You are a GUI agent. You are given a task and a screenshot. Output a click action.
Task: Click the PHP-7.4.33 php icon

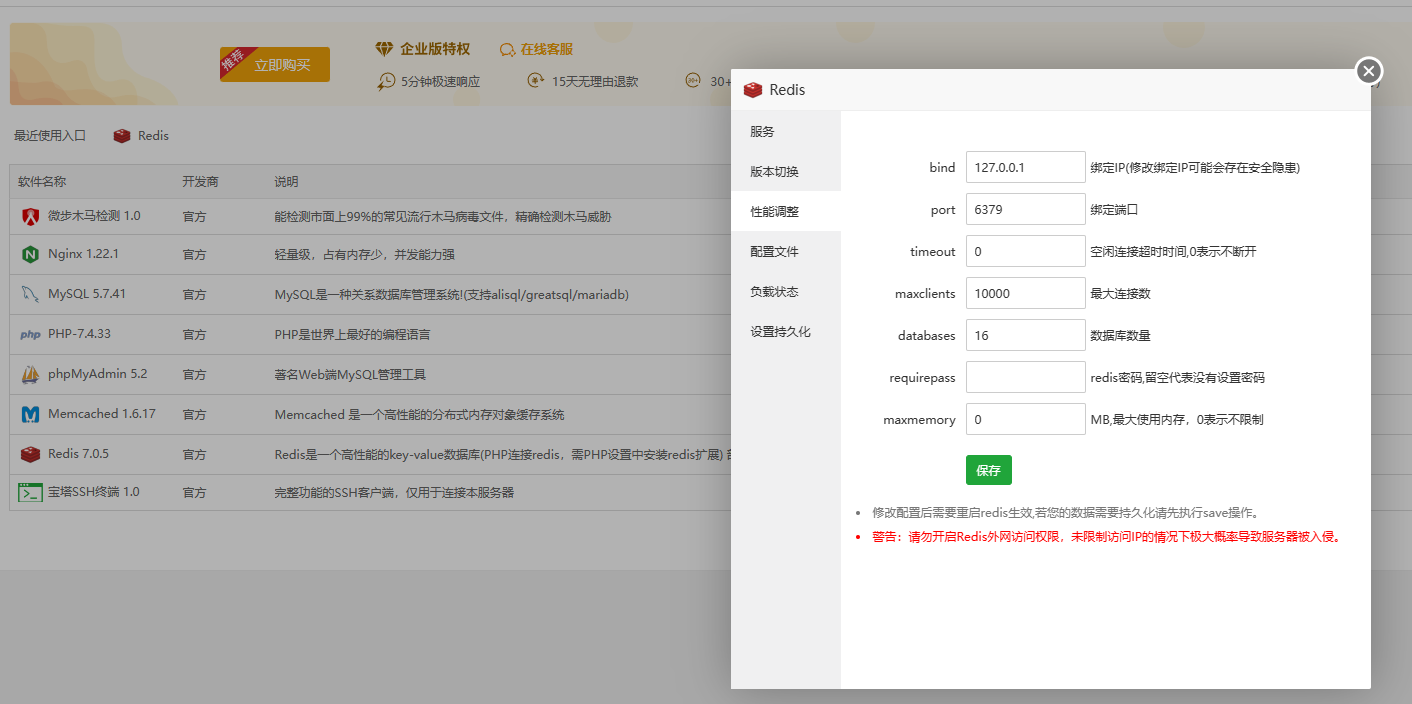coord(30,334)
